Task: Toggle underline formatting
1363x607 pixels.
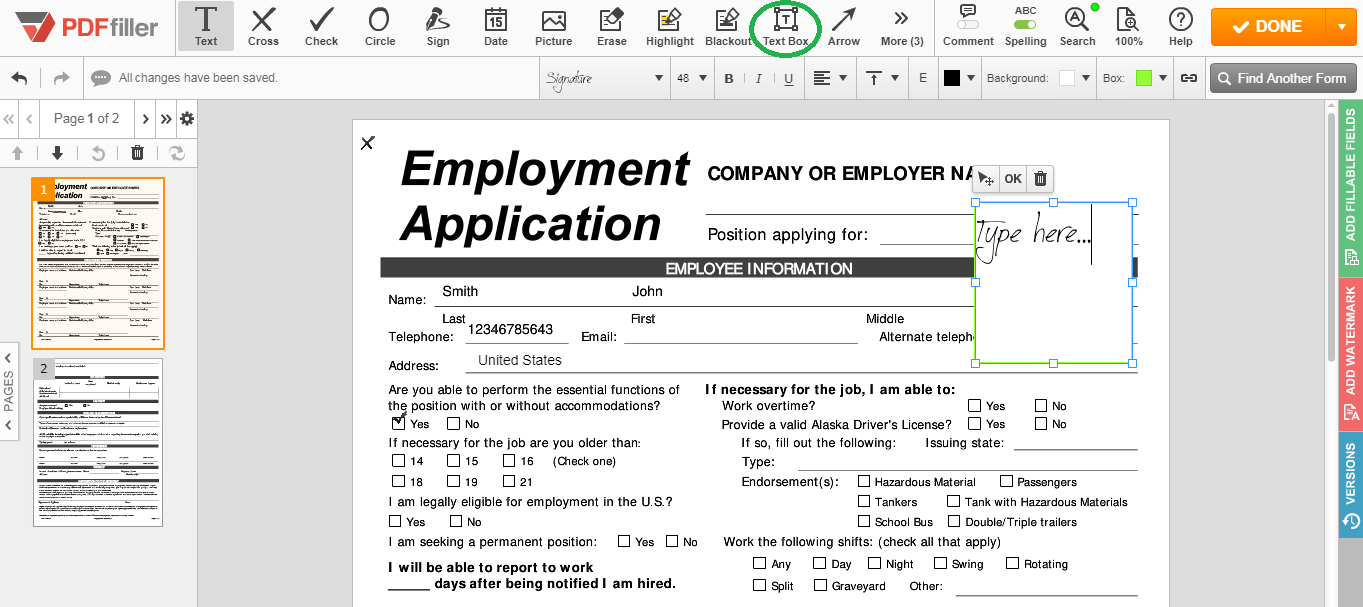Action: point(789,78)
